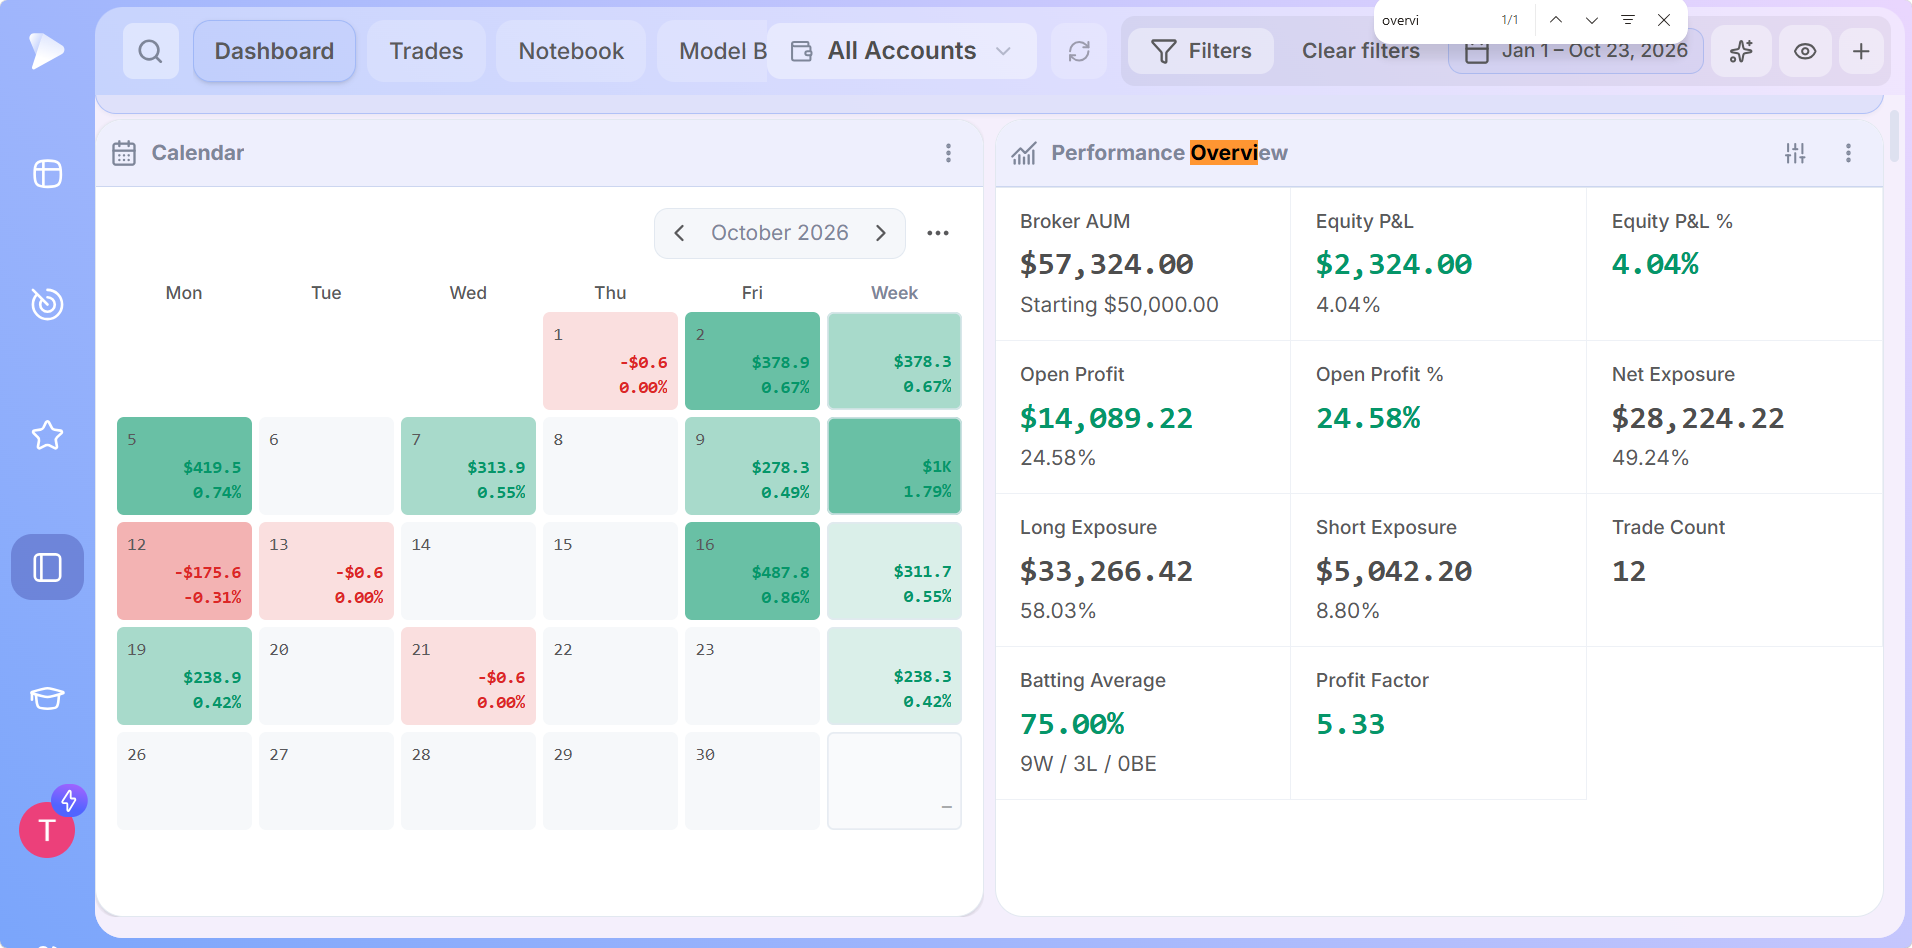Click the find bar search field
This screenshot has width=1912, height=948.
coord(1436,20)
